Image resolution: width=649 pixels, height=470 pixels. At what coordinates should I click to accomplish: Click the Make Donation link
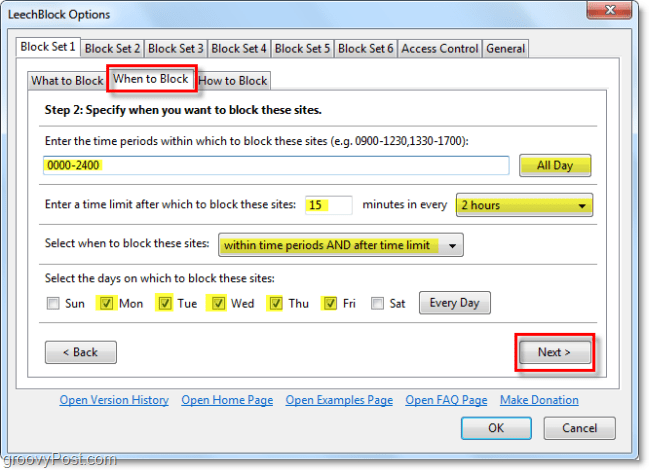pyautogui.click(x=539, y=400)
